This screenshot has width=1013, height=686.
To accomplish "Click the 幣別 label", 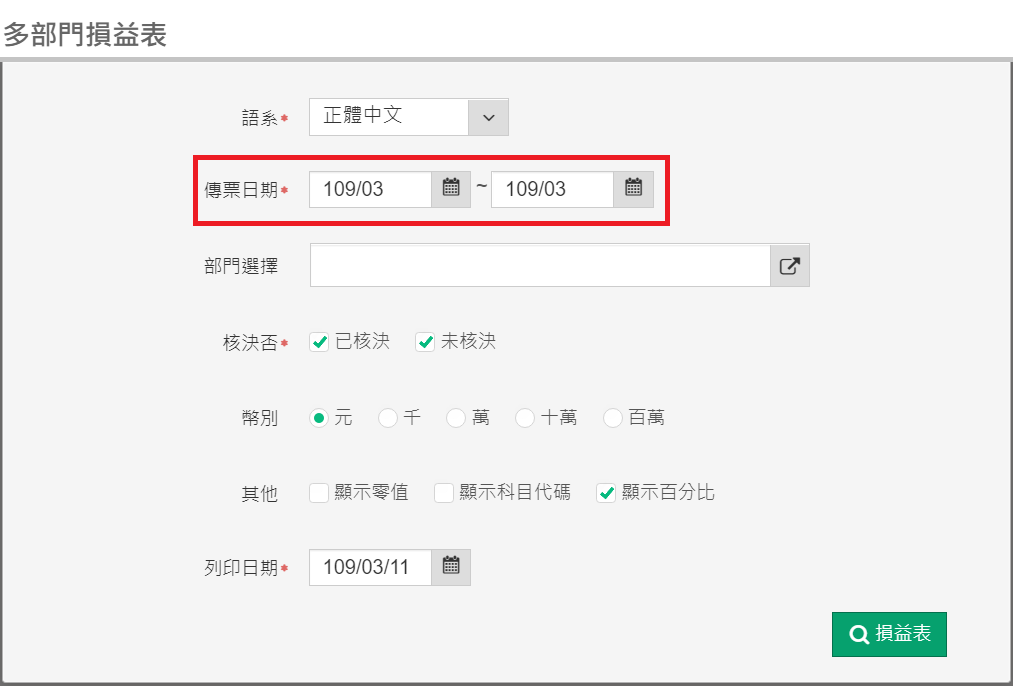I will [x=260, y=418].
